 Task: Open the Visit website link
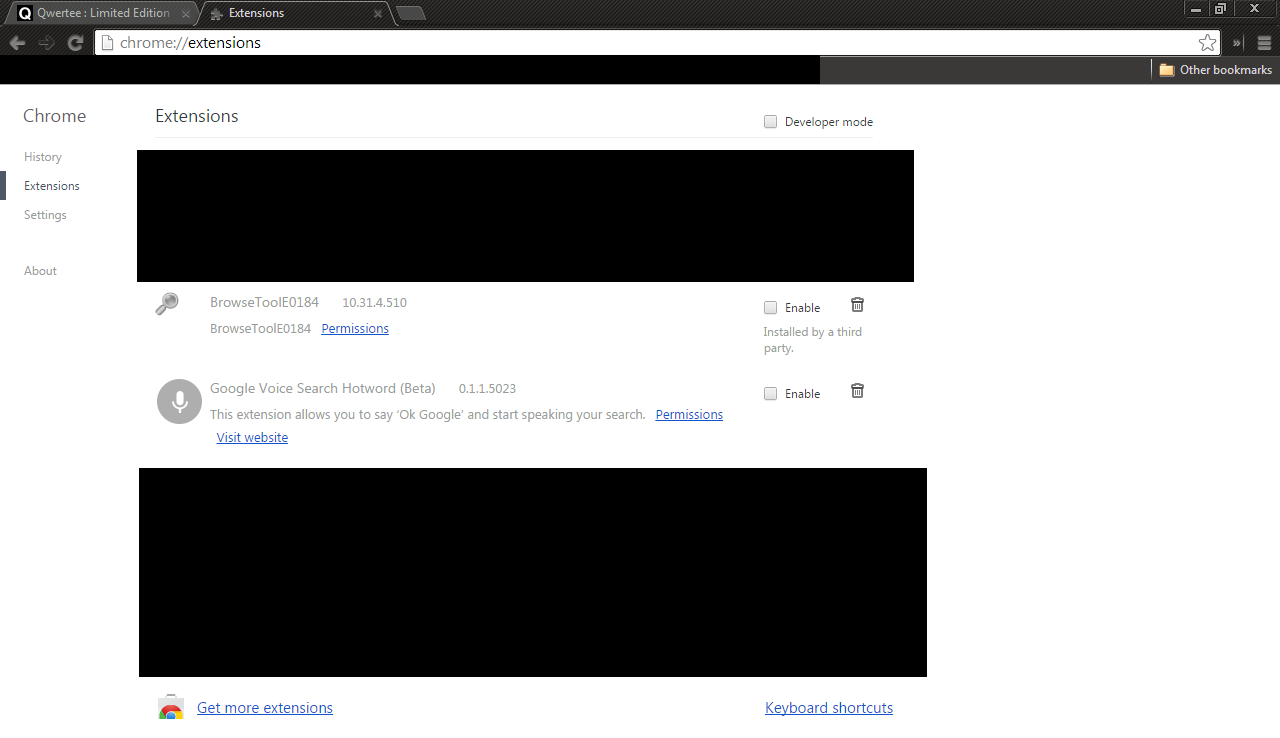252,438
